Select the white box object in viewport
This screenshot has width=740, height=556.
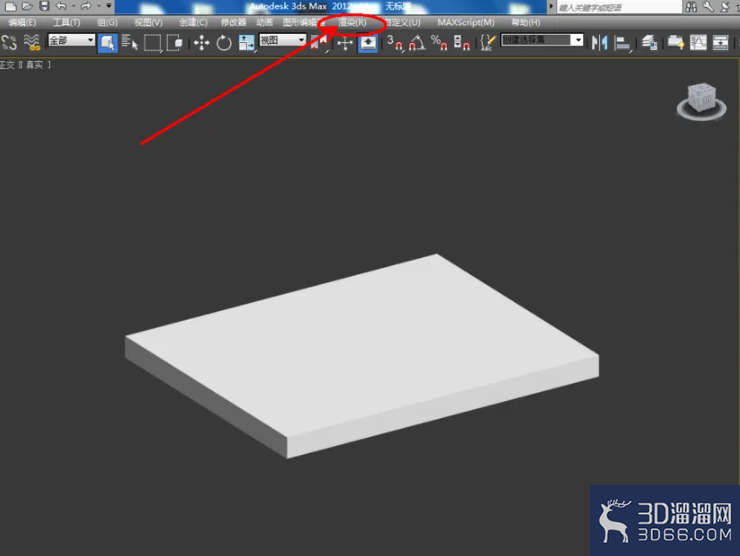pyautogui.click(x=362, y=354)
